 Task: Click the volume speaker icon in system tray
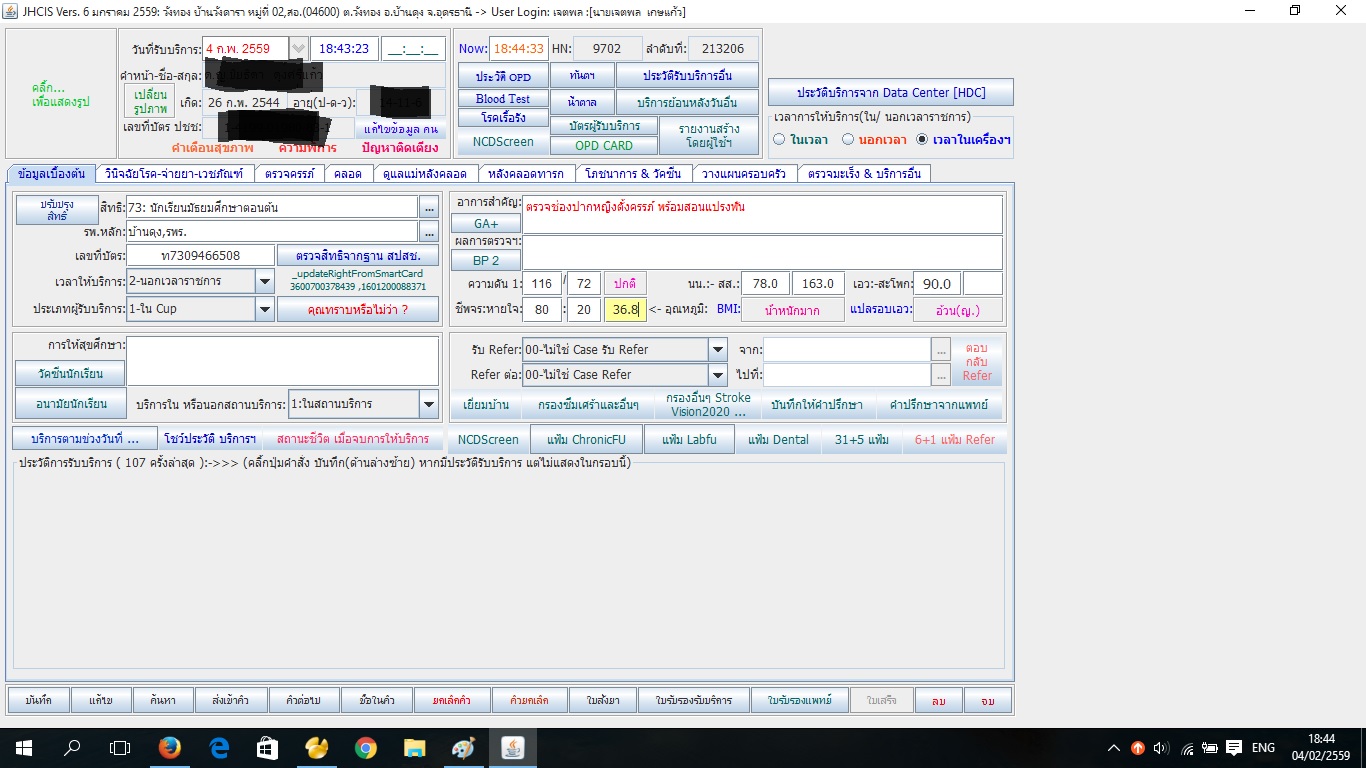[1159, 747]
